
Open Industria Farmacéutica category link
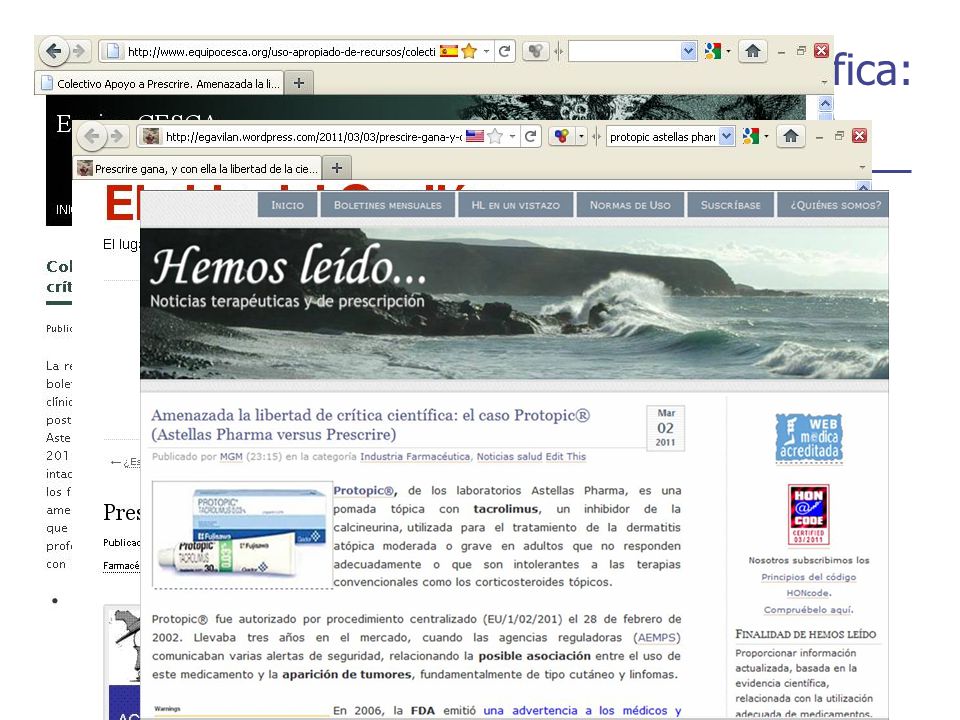pos(414,457)
